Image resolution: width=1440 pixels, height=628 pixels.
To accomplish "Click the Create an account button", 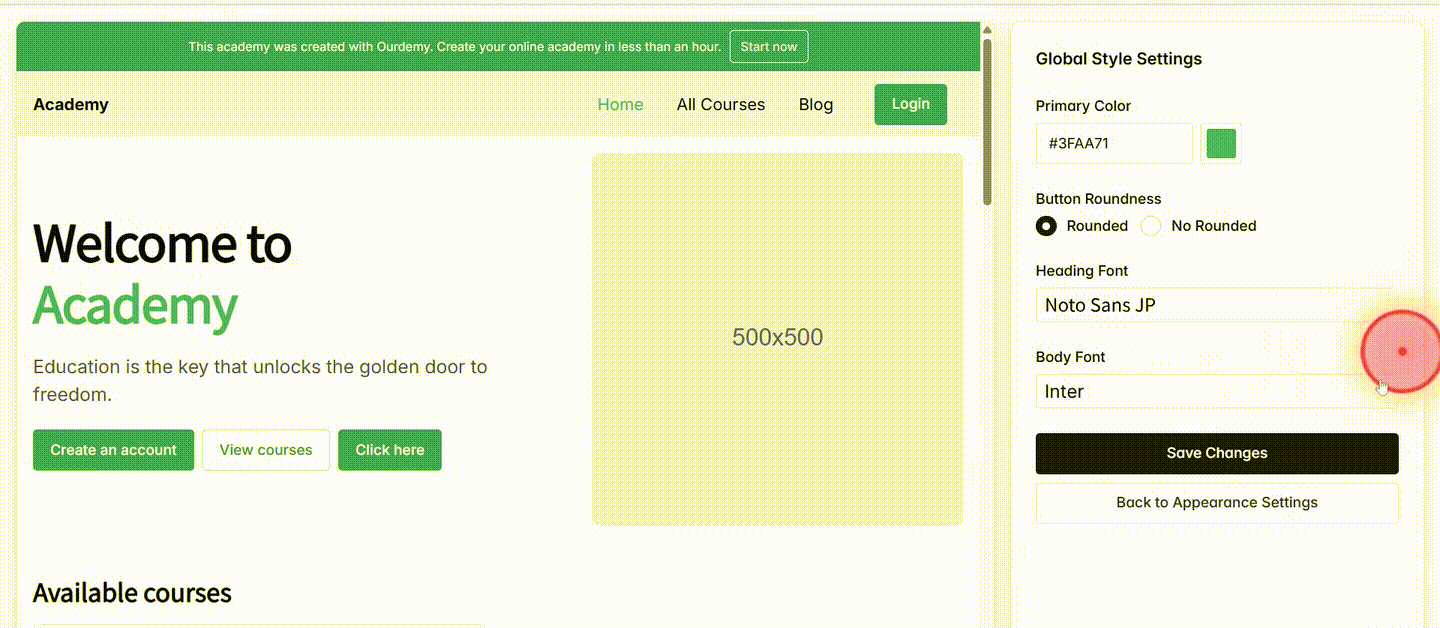I will pyautogui.click(x=113, y=450).
